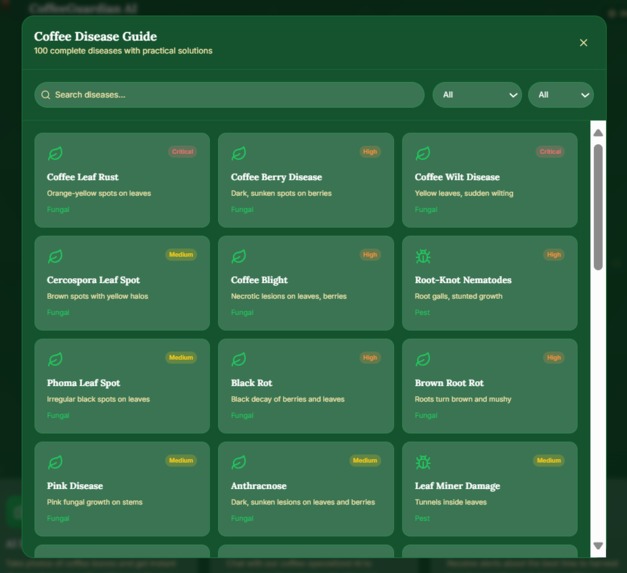Close the Coffee Disease Guide dialog
This screenshot has height=573, width=627.
(x=583, y=43)
